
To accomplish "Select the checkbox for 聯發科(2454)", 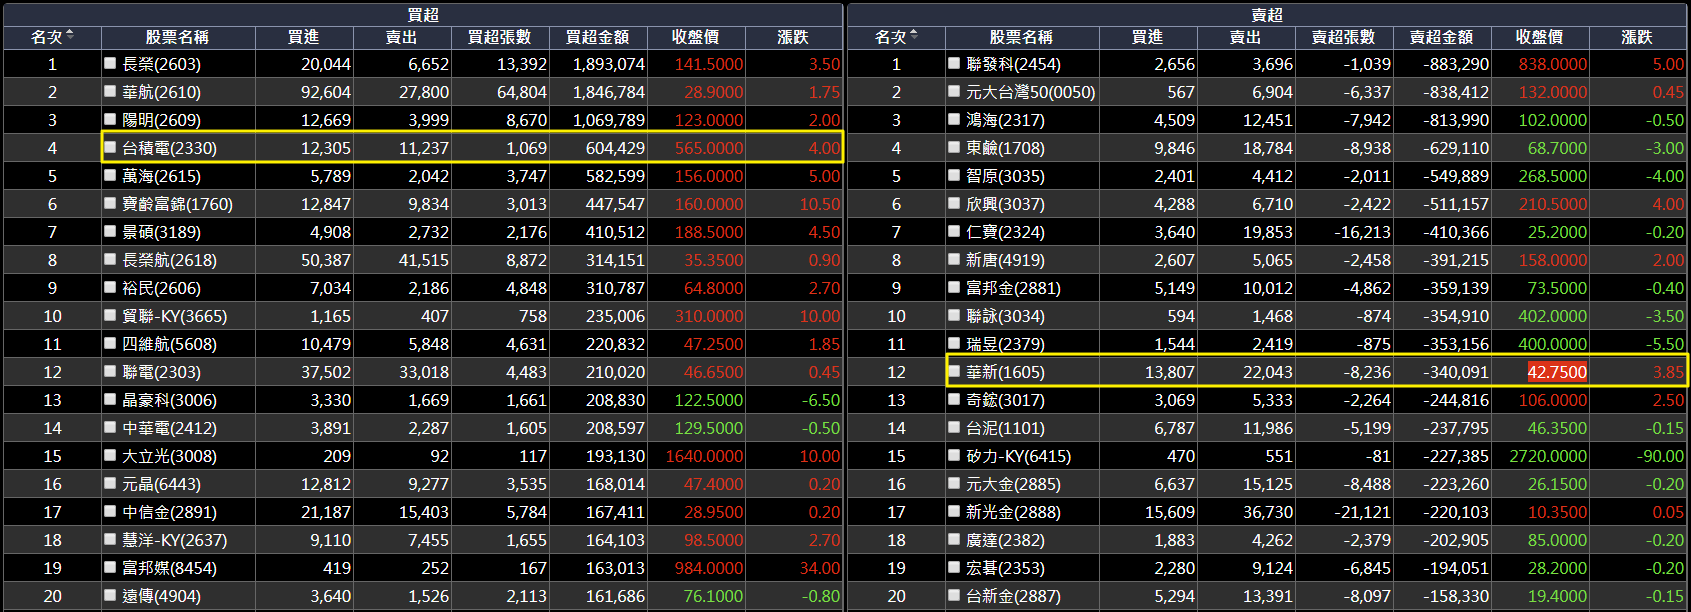I will (x=954, y=63).
